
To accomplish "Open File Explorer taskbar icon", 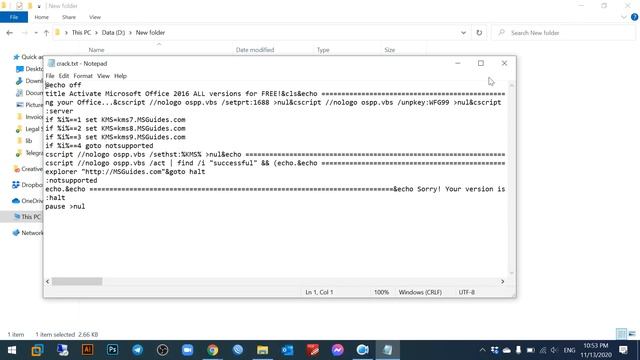I will coord(262,350).
